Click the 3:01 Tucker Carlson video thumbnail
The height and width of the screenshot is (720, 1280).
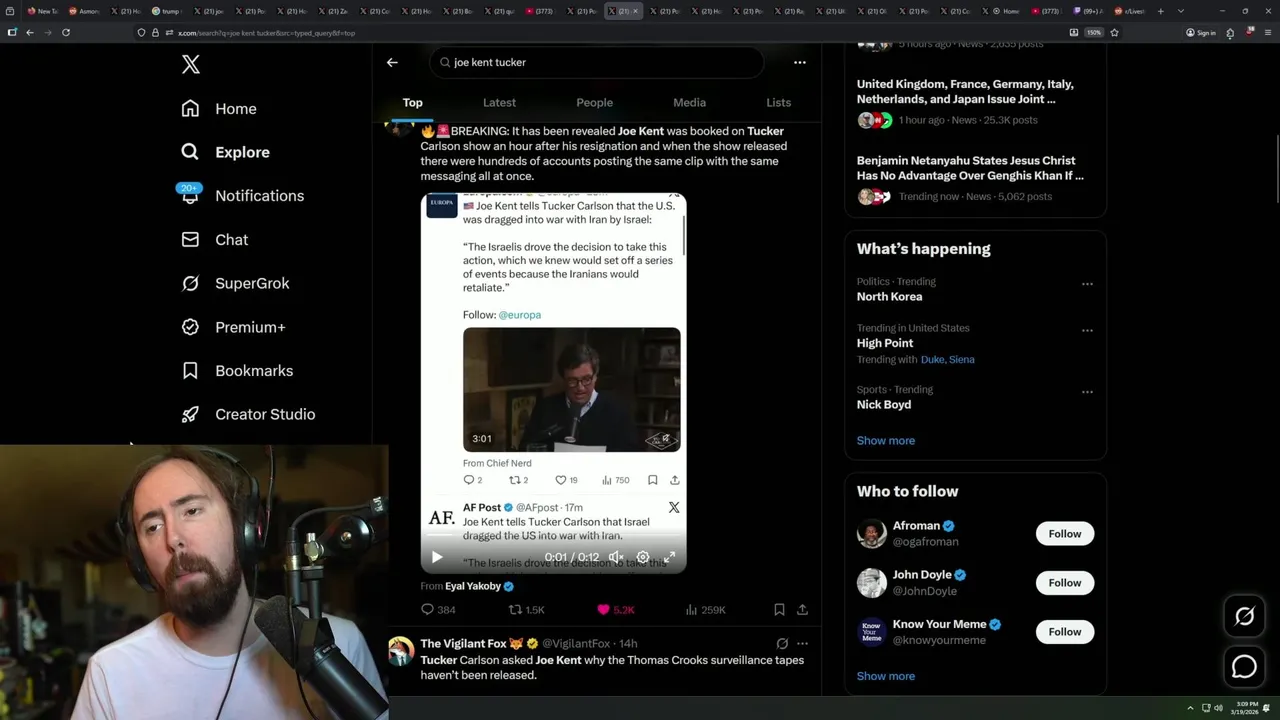(571, 389)
